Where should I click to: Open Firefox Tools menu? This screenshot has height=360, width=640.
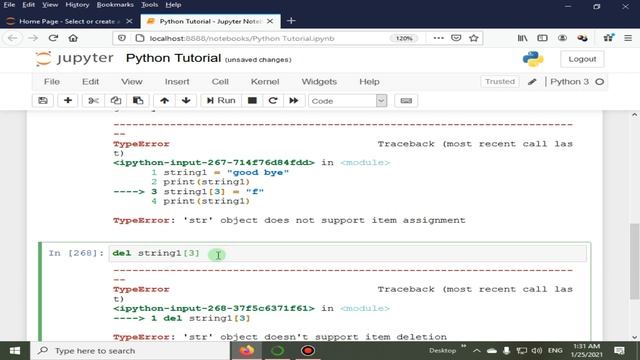click(149, 5)
